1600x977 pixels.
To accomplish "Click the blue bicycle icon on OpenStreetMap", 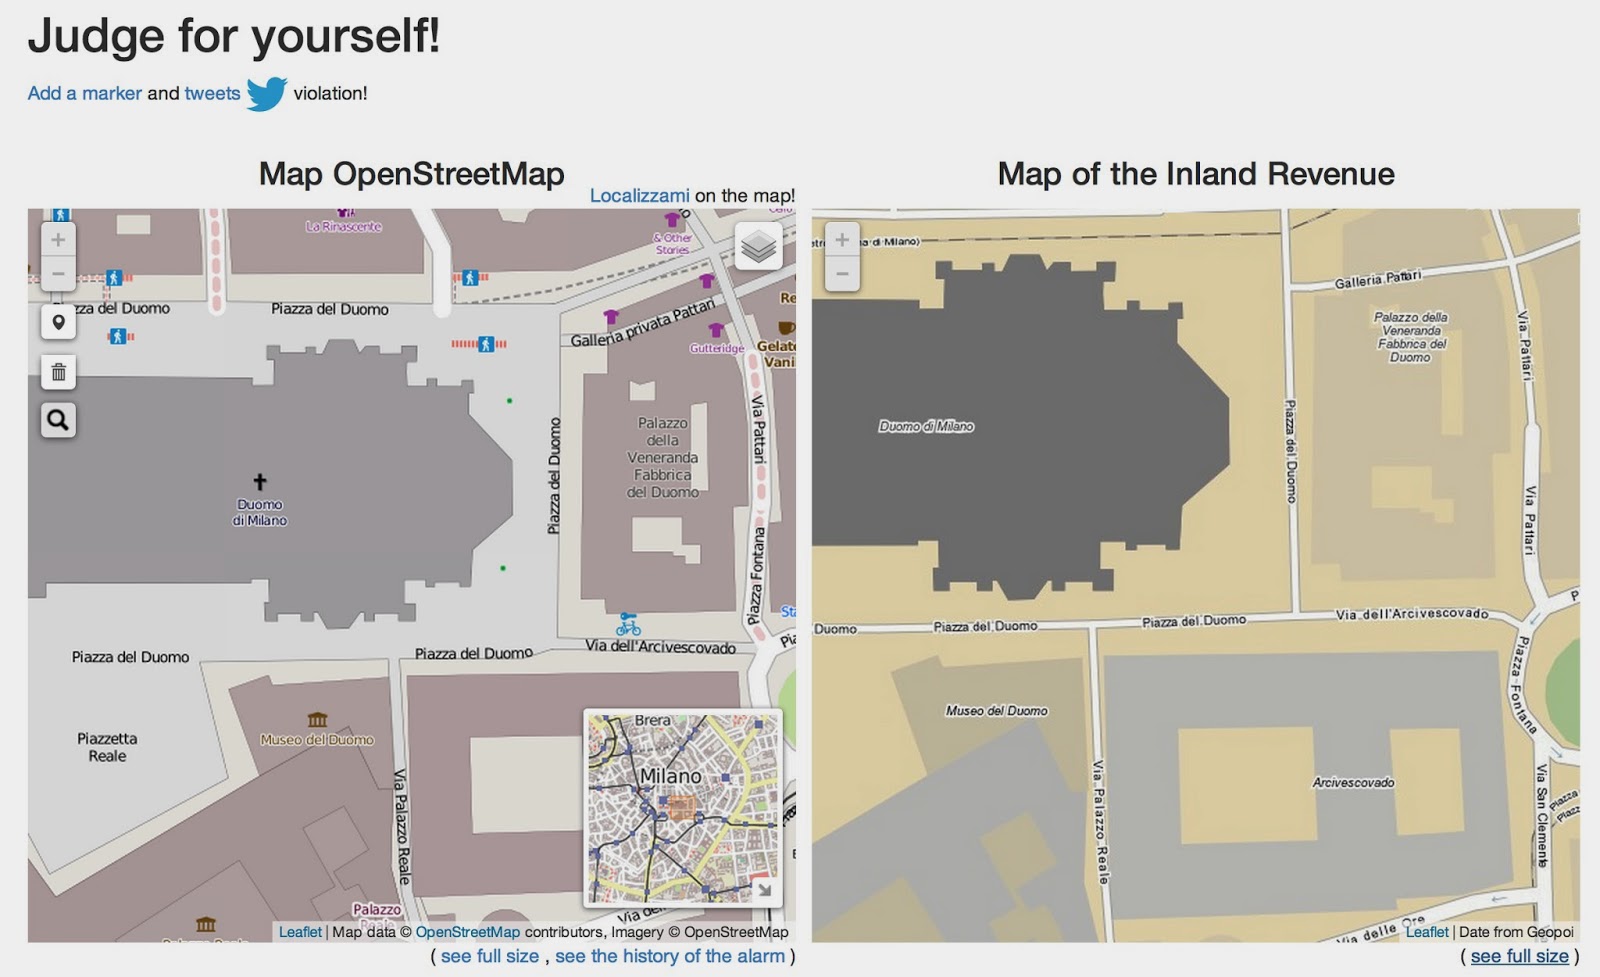I will (628, 625).
